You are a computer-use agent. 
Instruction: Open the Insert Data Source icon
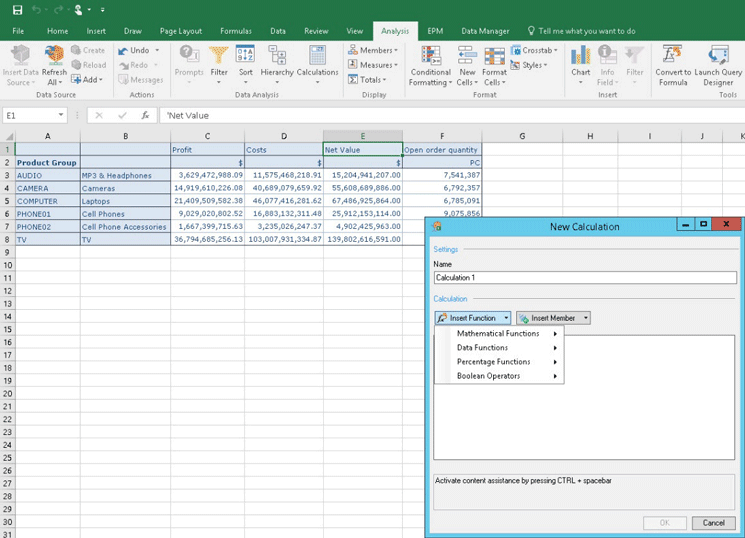[x=20, y=55]
